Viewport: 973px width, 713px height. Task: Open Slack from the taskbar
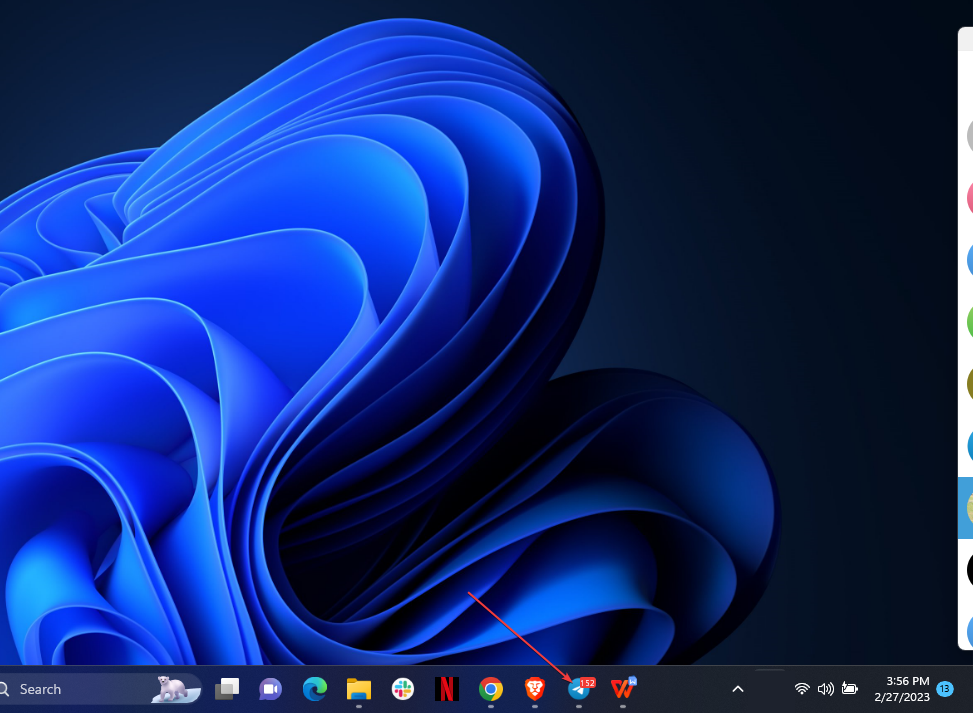[x=403, y=689]
